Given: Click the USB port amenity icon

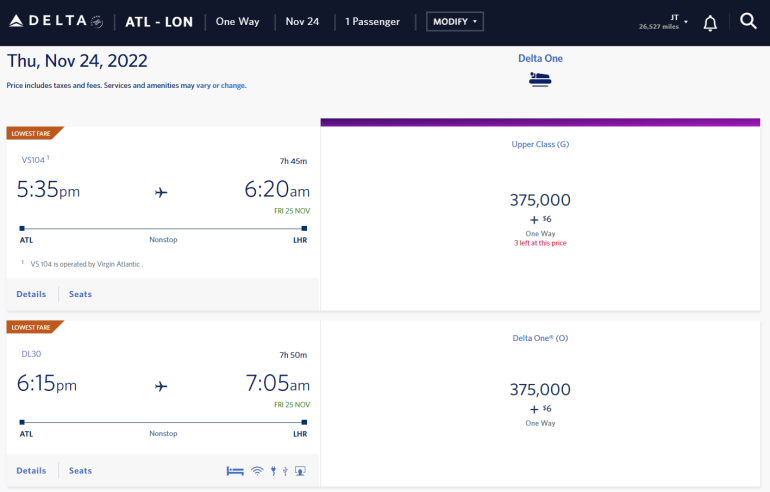Looking at the screenshot, I should tap(285, 470).
